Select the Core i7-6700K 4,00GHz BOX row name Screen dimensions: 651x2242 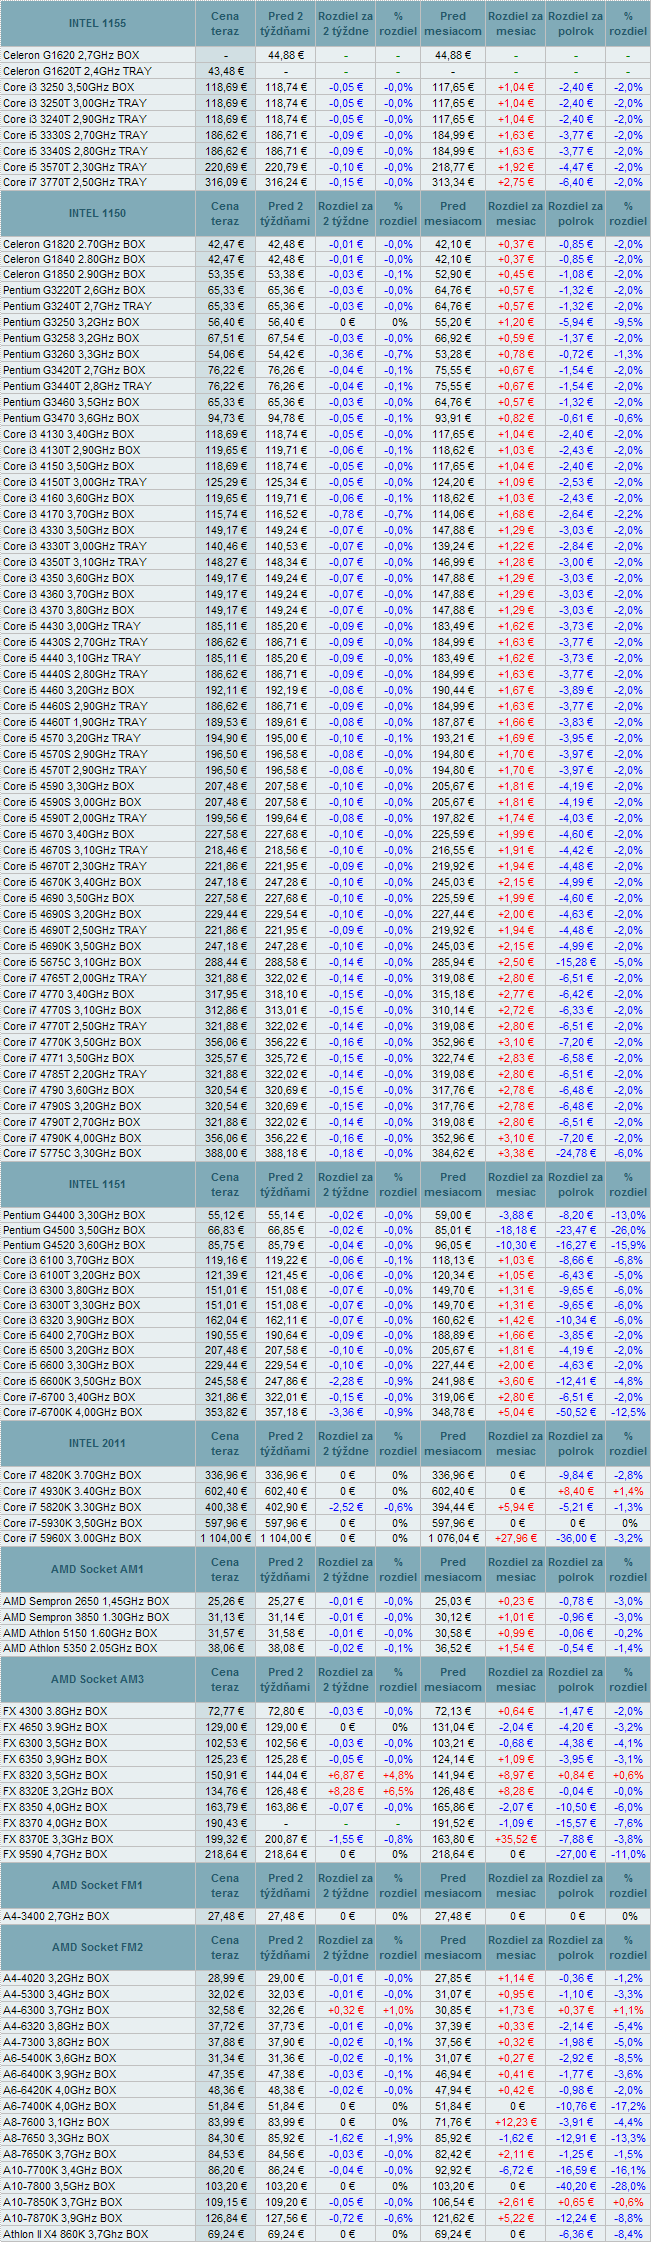coord(72,1412)
